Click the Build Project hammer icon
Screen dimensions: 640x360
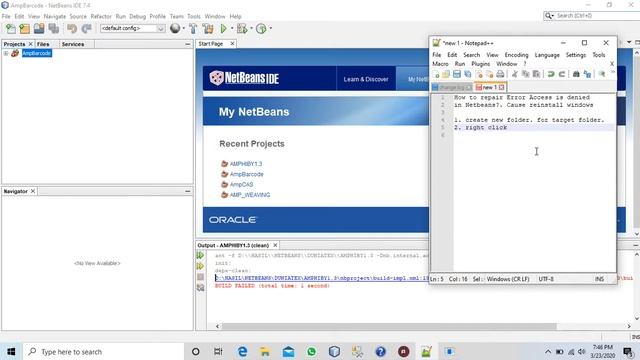(193, 29)
